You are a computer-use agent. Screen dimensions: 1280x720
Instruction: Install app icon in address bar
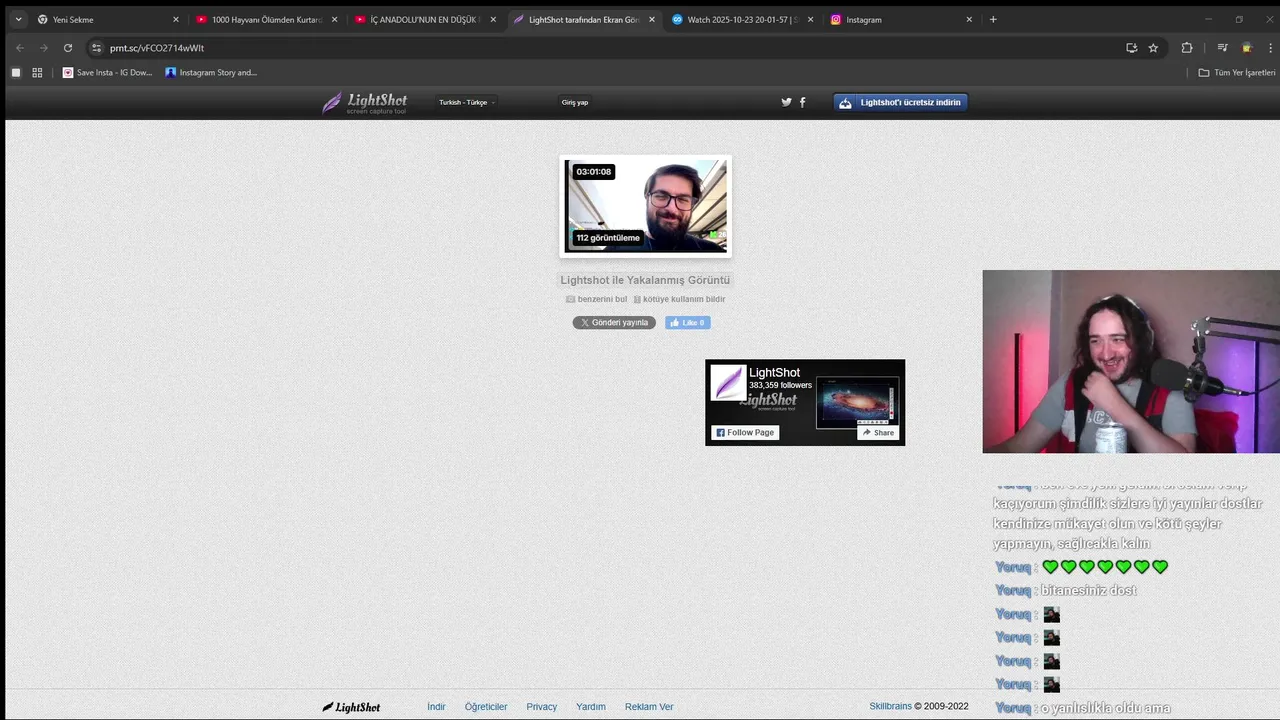pos(1131,47)
